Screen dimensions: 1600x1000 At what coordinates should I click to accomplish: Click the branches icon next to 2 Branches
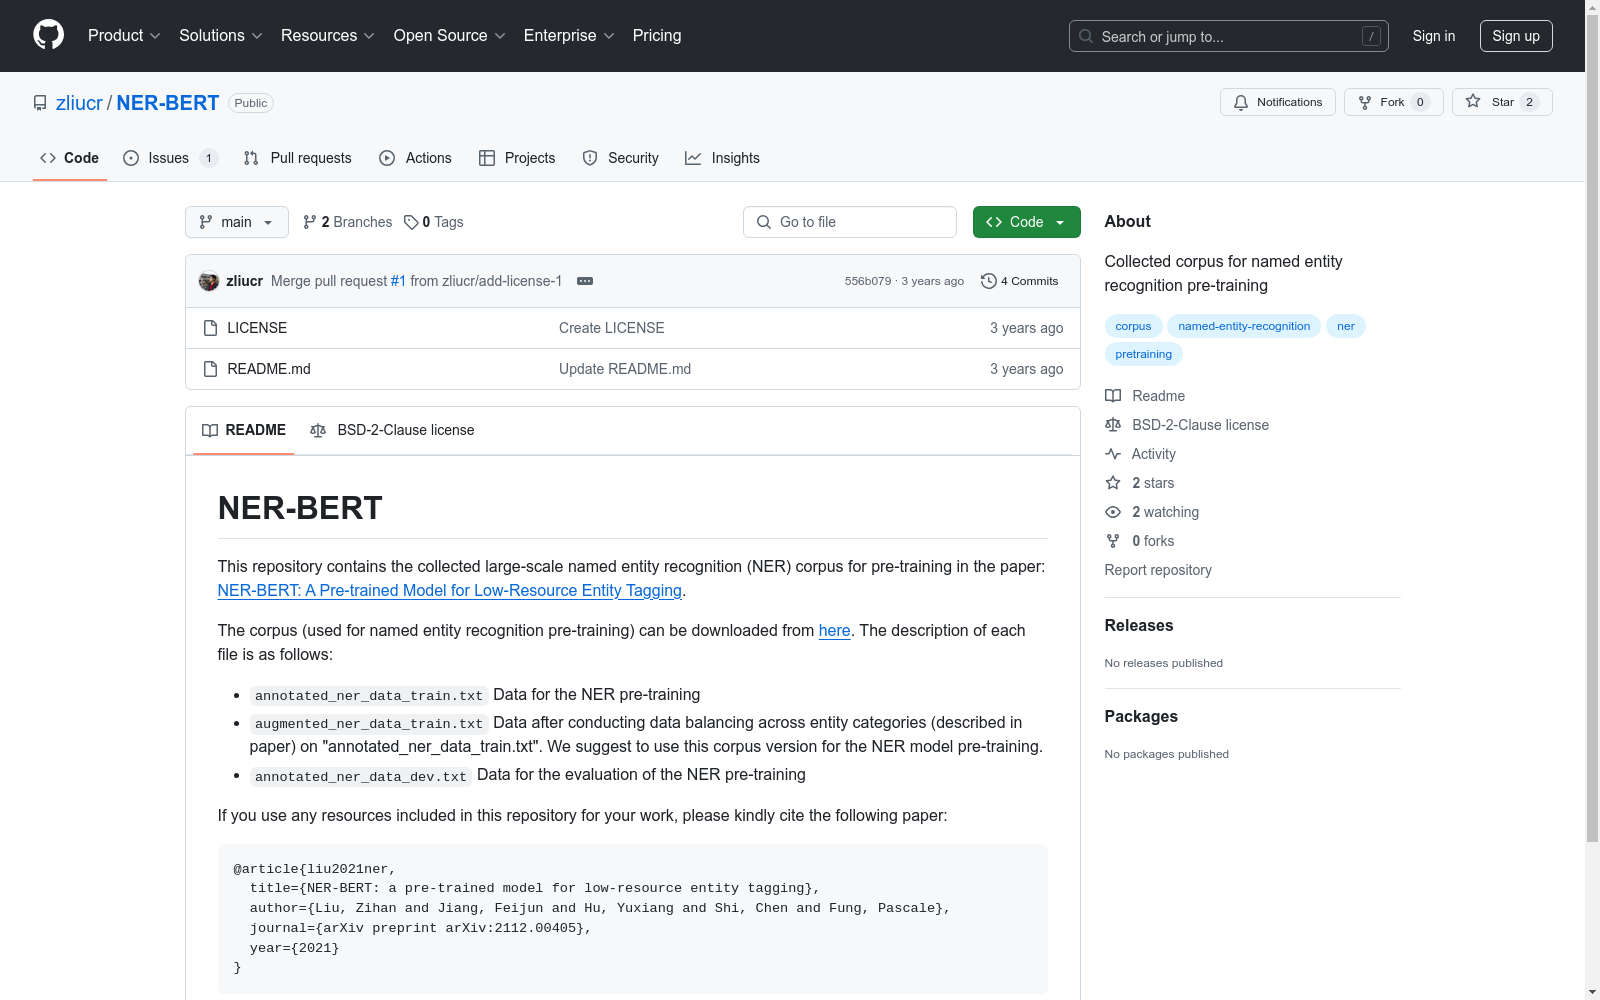(310, 222)
